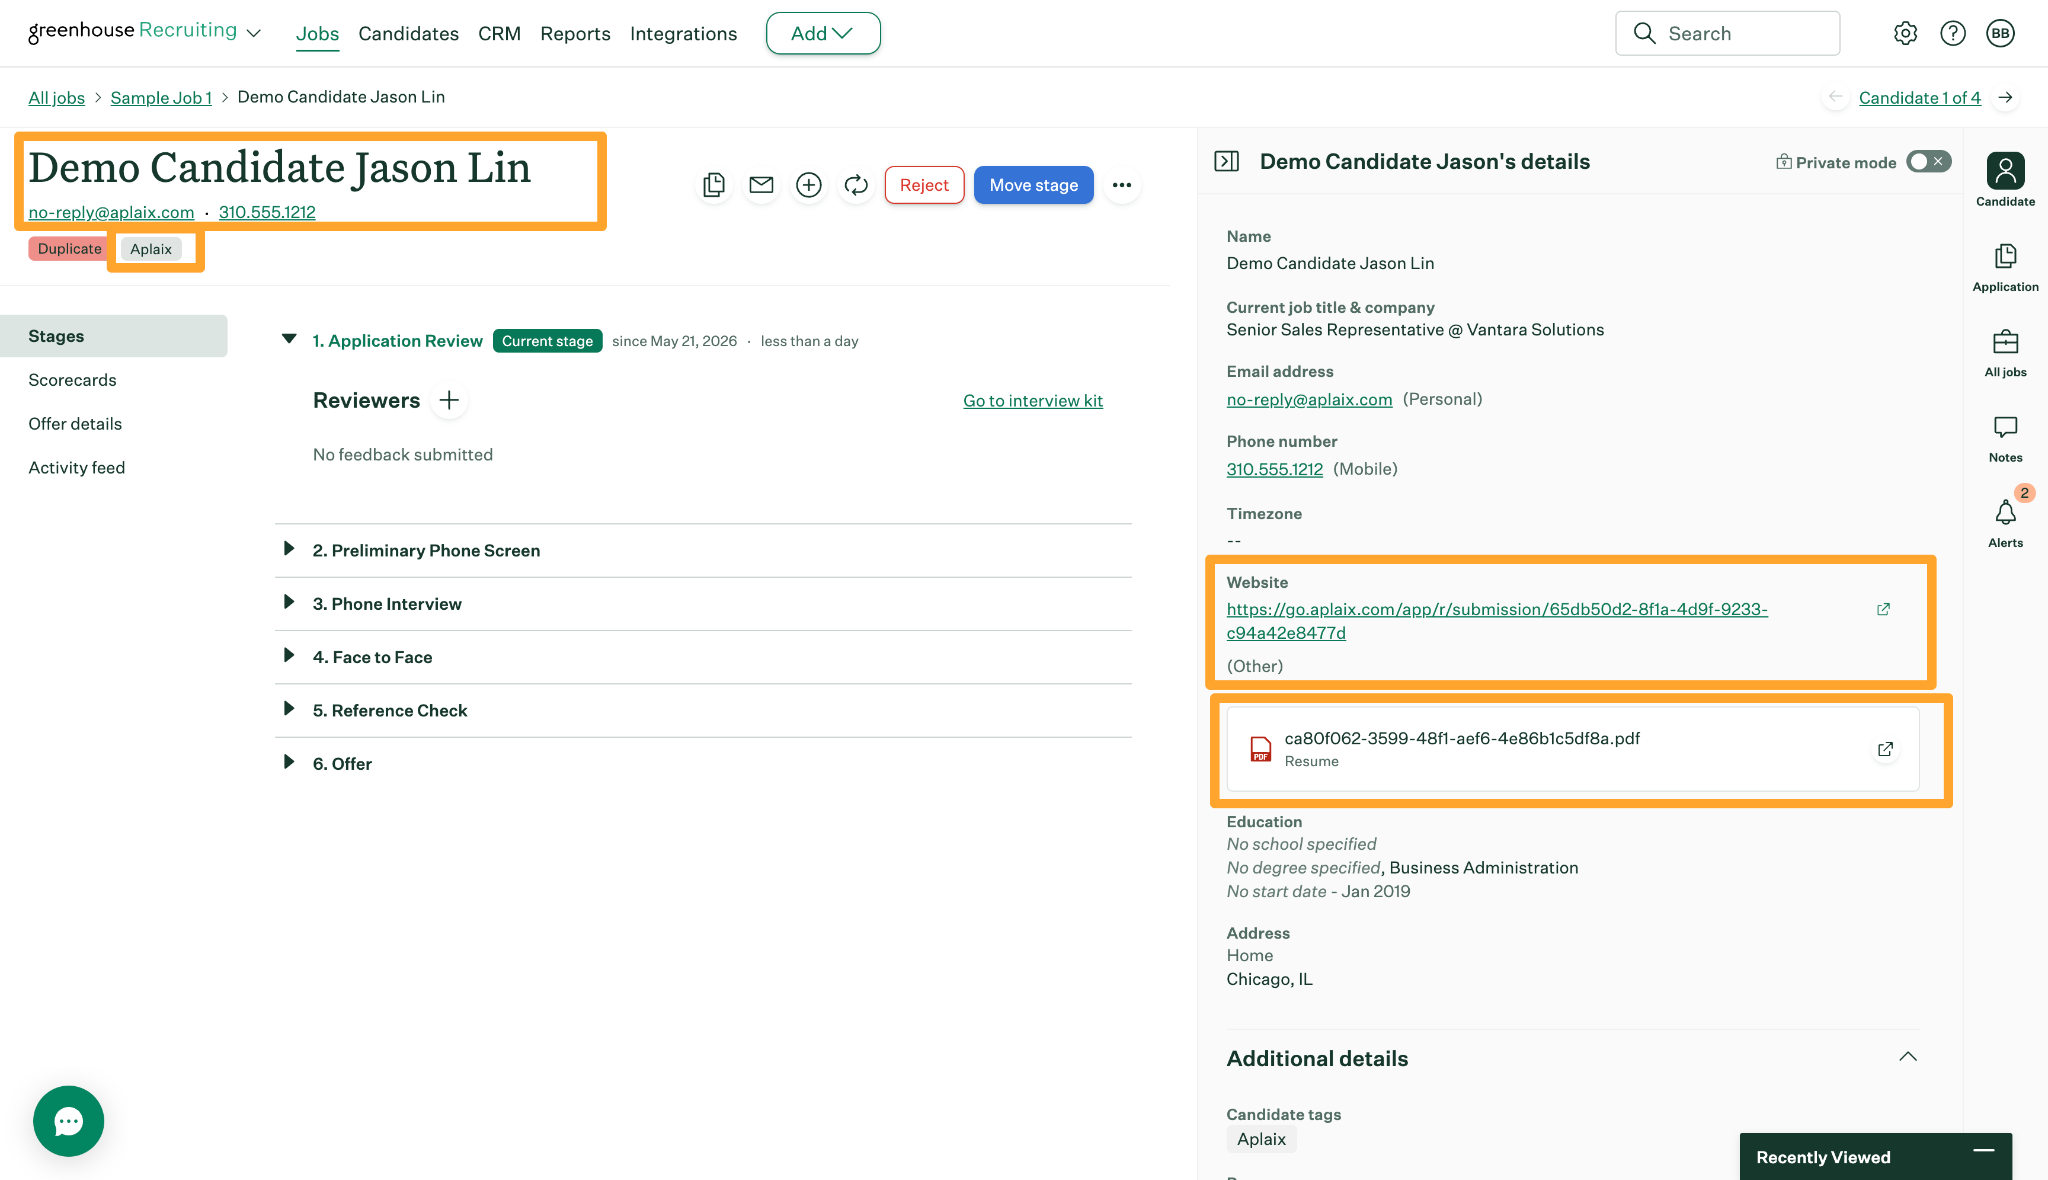Select the Offer details side tab
Viewport: 2048px width, 1180px height.
(75, 424)
